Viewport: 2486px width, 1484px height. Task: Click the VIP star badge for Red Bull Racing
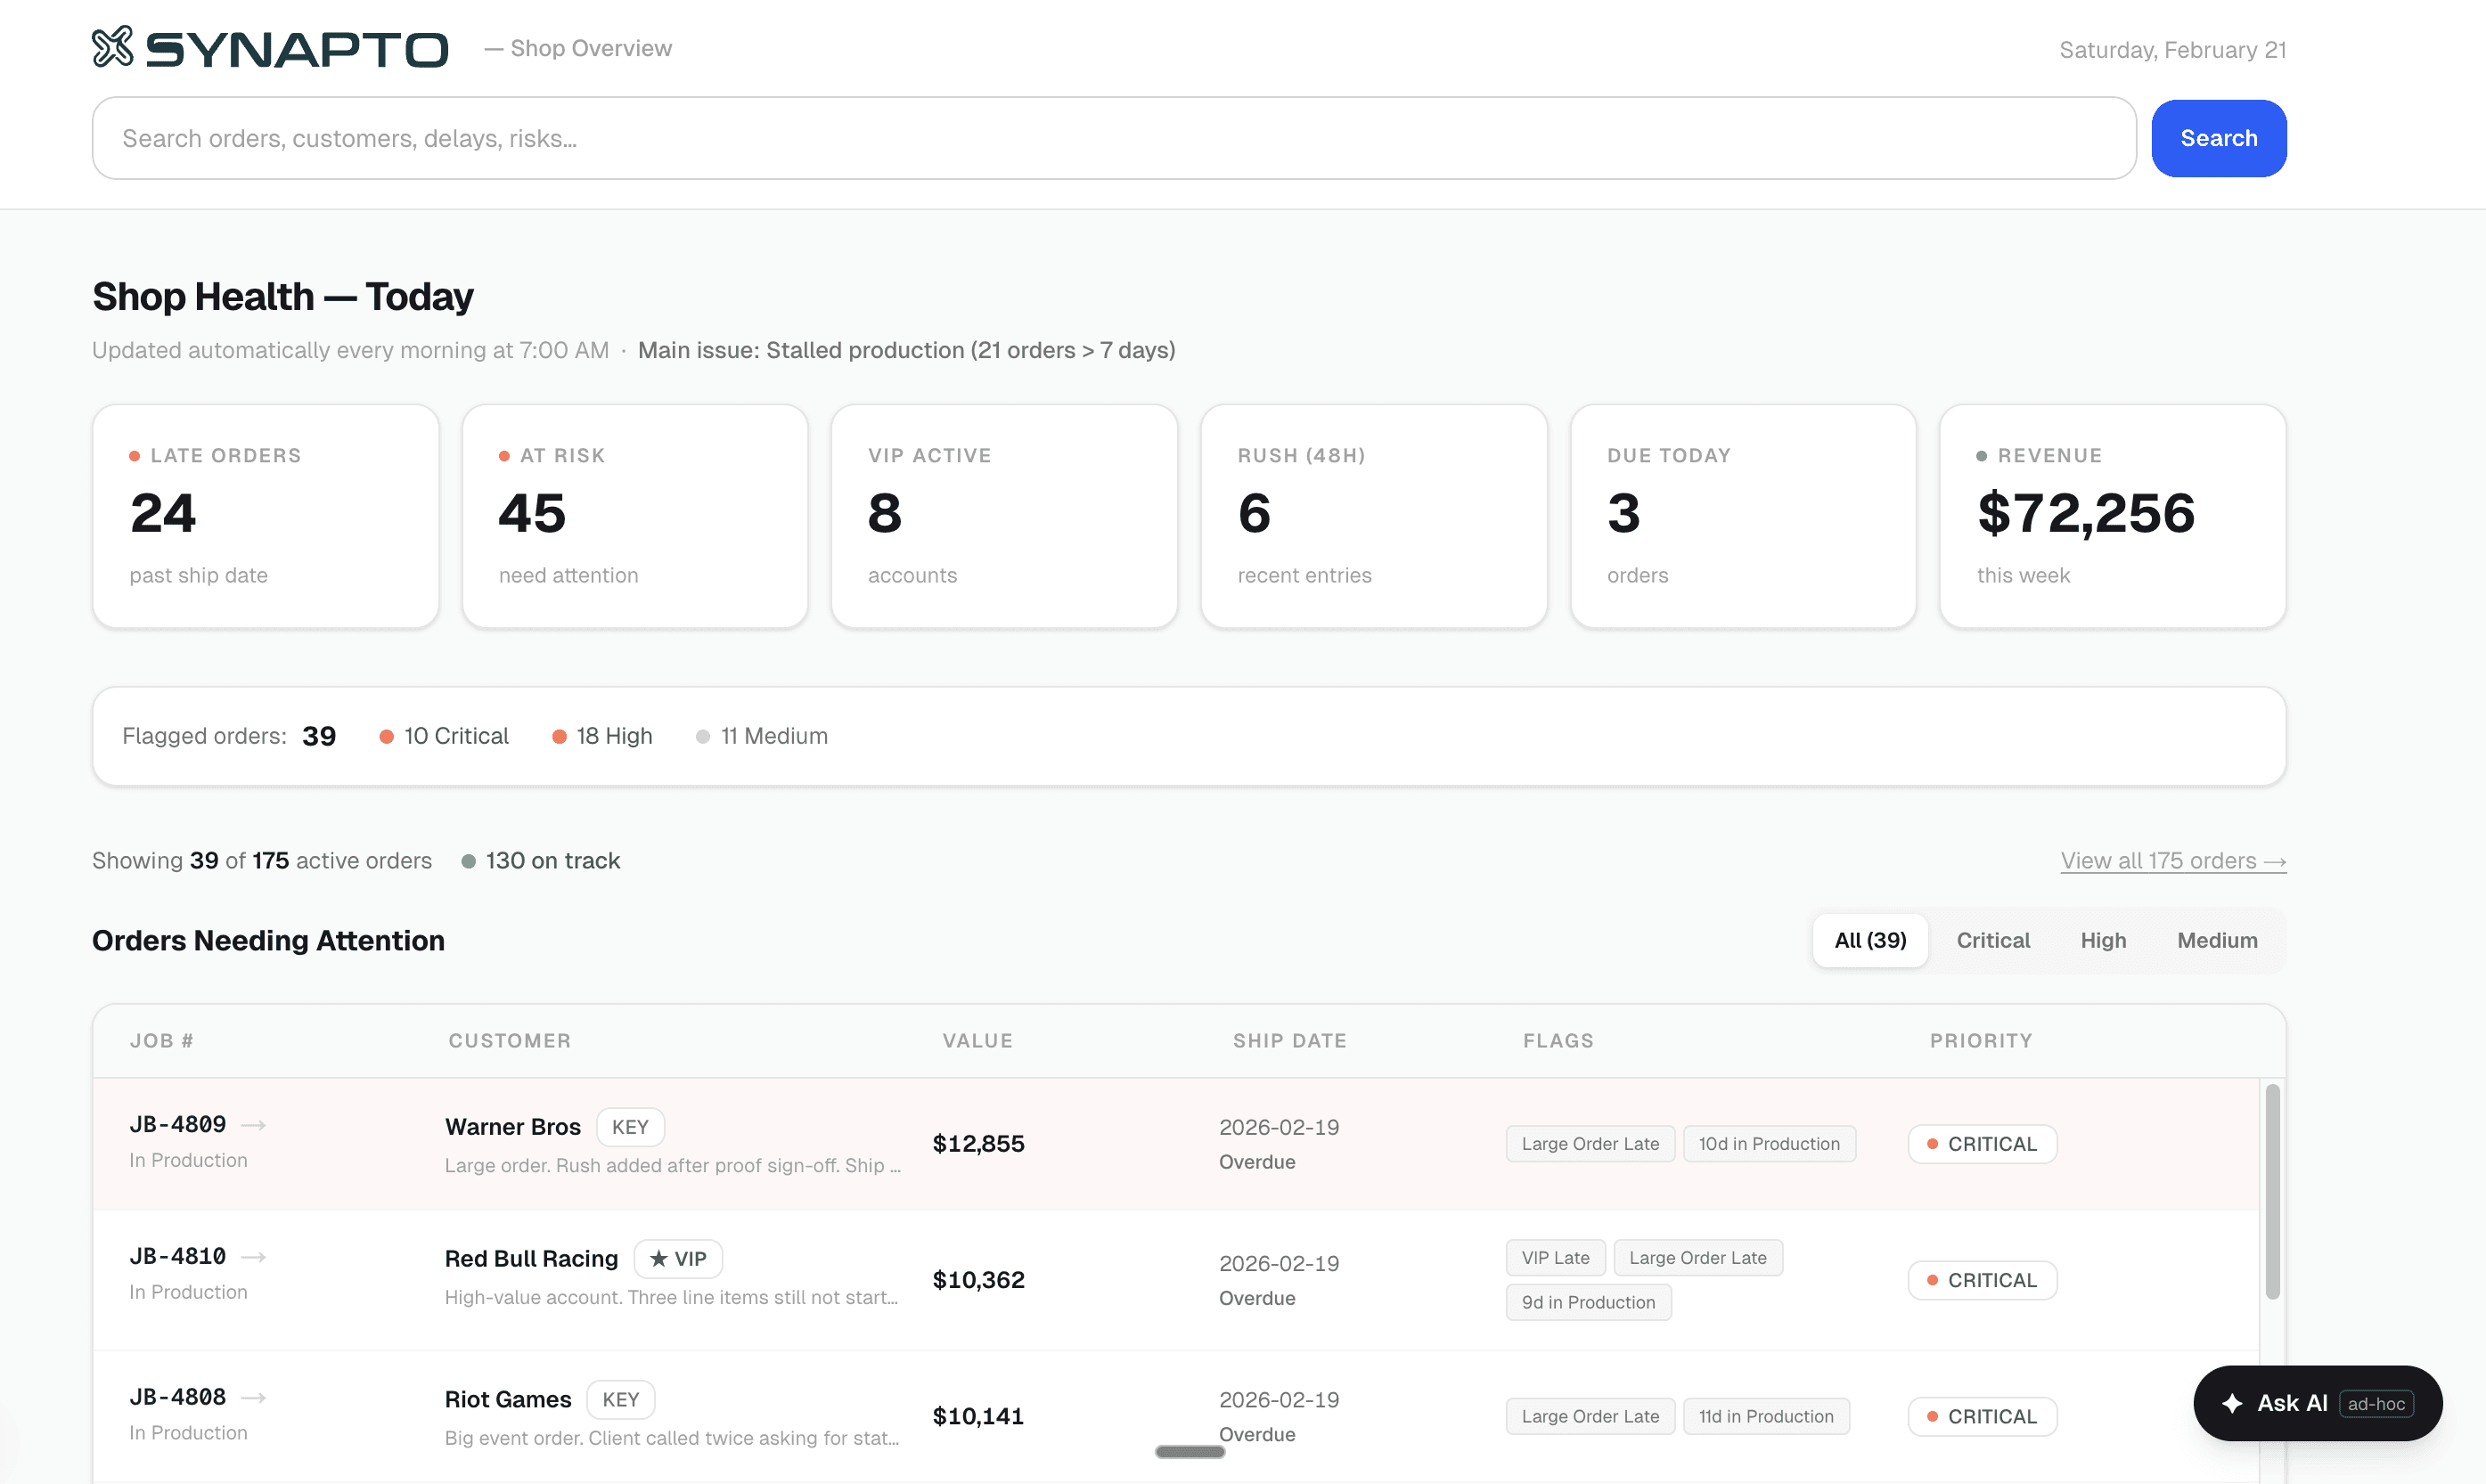(x=678, y=1259)
